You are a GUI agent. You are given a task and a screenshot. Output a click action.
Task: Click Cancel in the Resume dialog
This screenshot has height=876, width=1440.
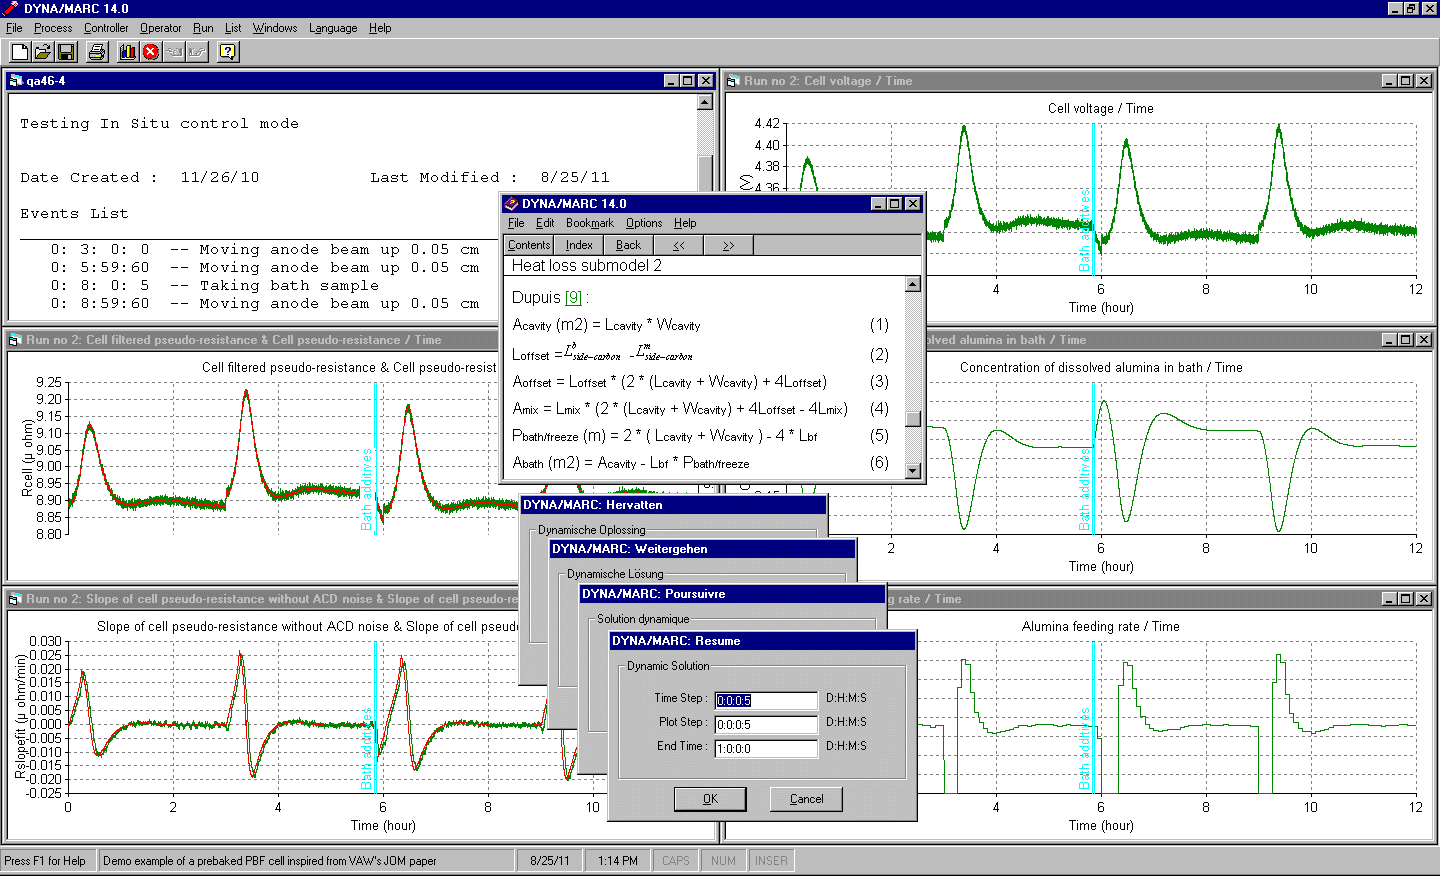pyautogui.click(x=806, y=799)
